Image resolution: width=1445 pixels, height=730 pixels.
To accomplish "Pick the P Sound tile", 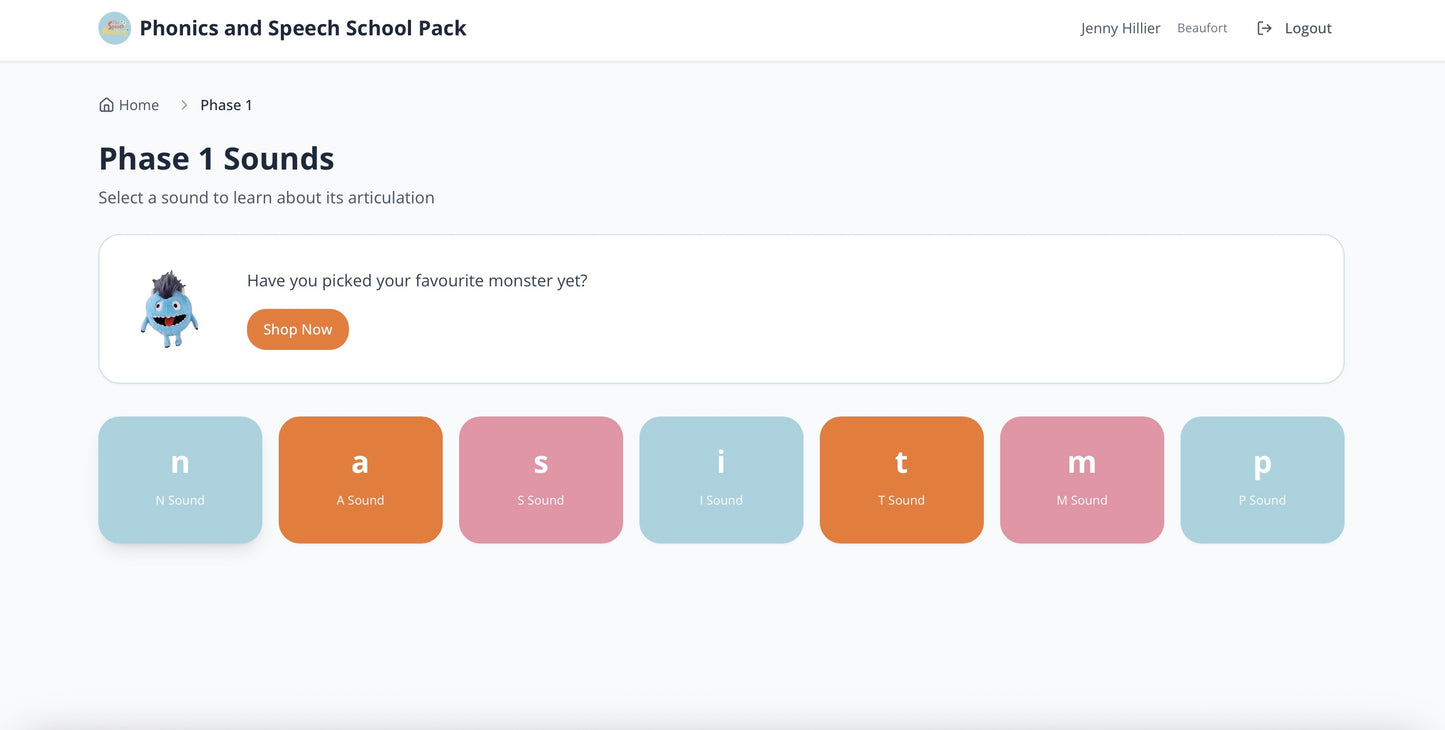I will click(1262, 480).
